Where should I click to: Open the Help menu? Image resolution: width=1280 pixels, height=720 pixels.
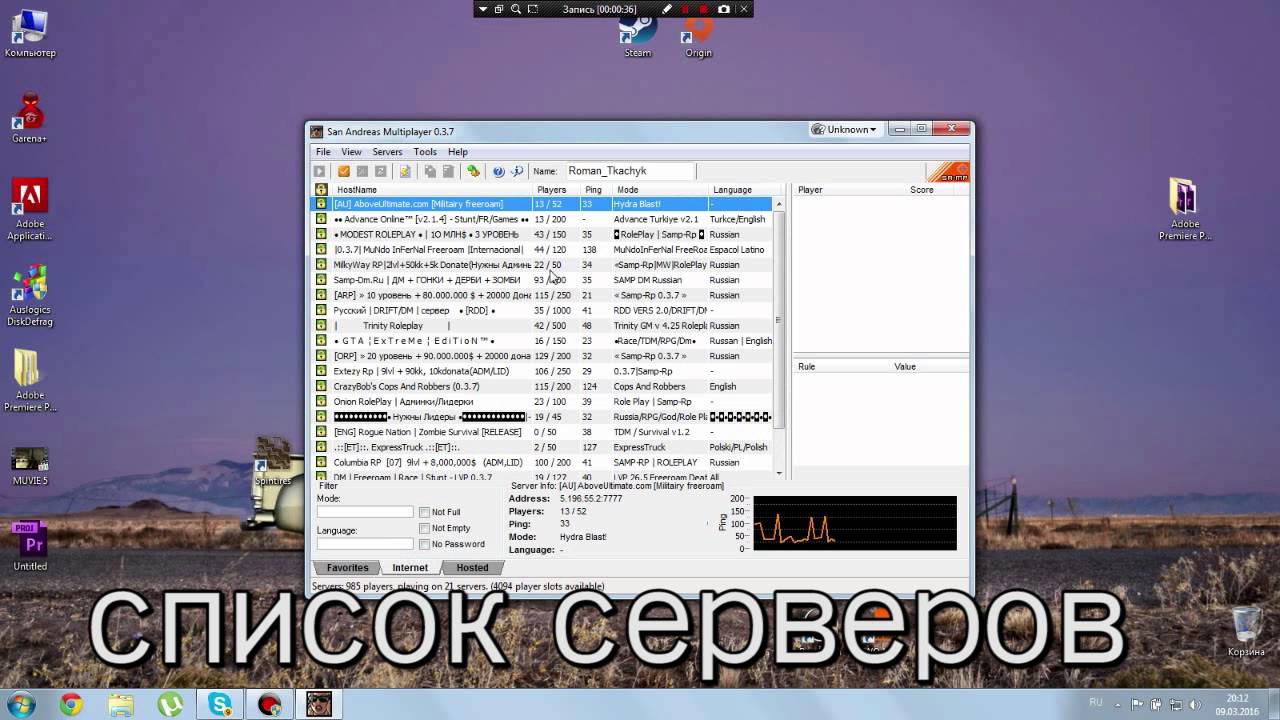(457, 152)
